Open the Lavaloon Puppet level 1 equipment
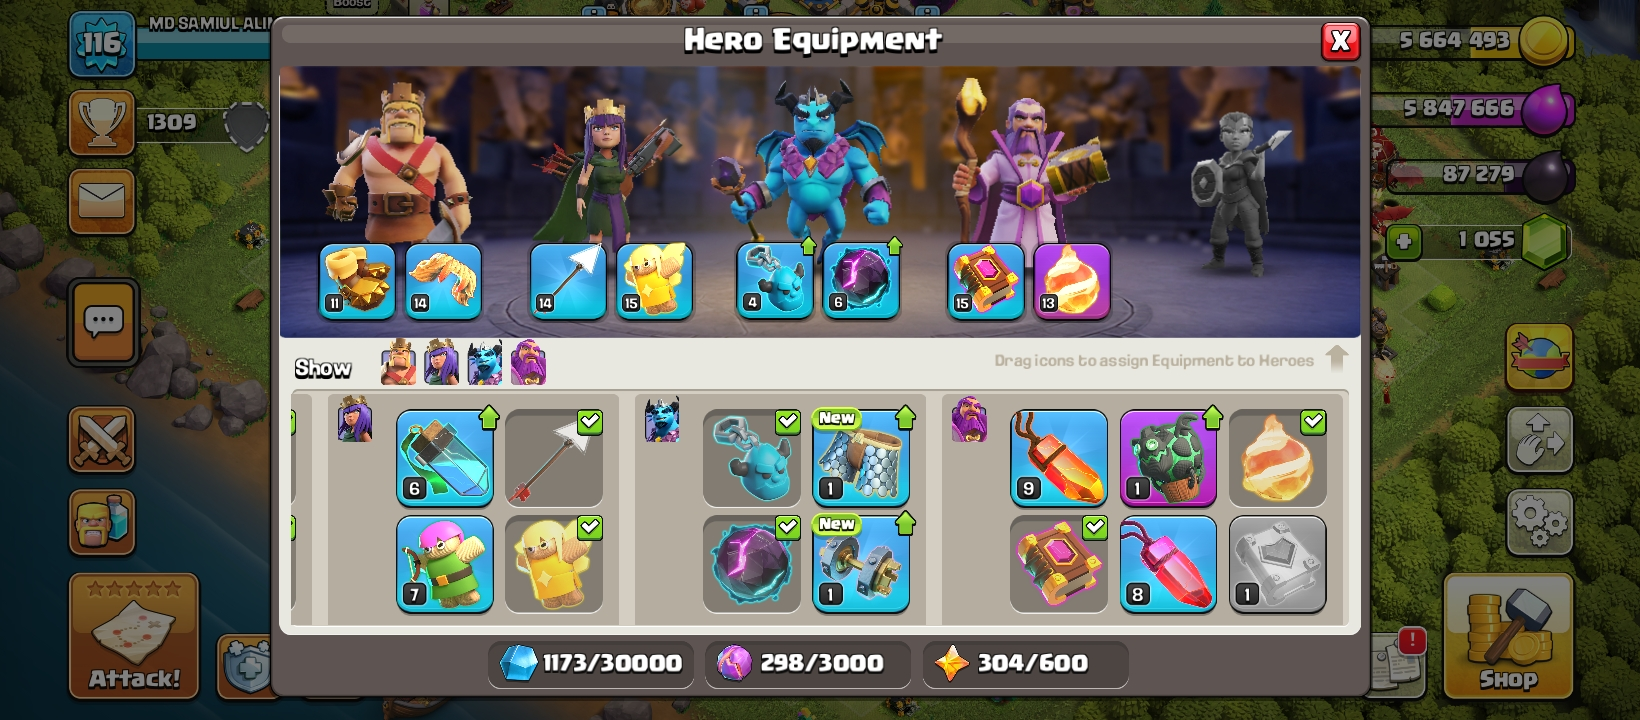 (x=1168, y=458)
